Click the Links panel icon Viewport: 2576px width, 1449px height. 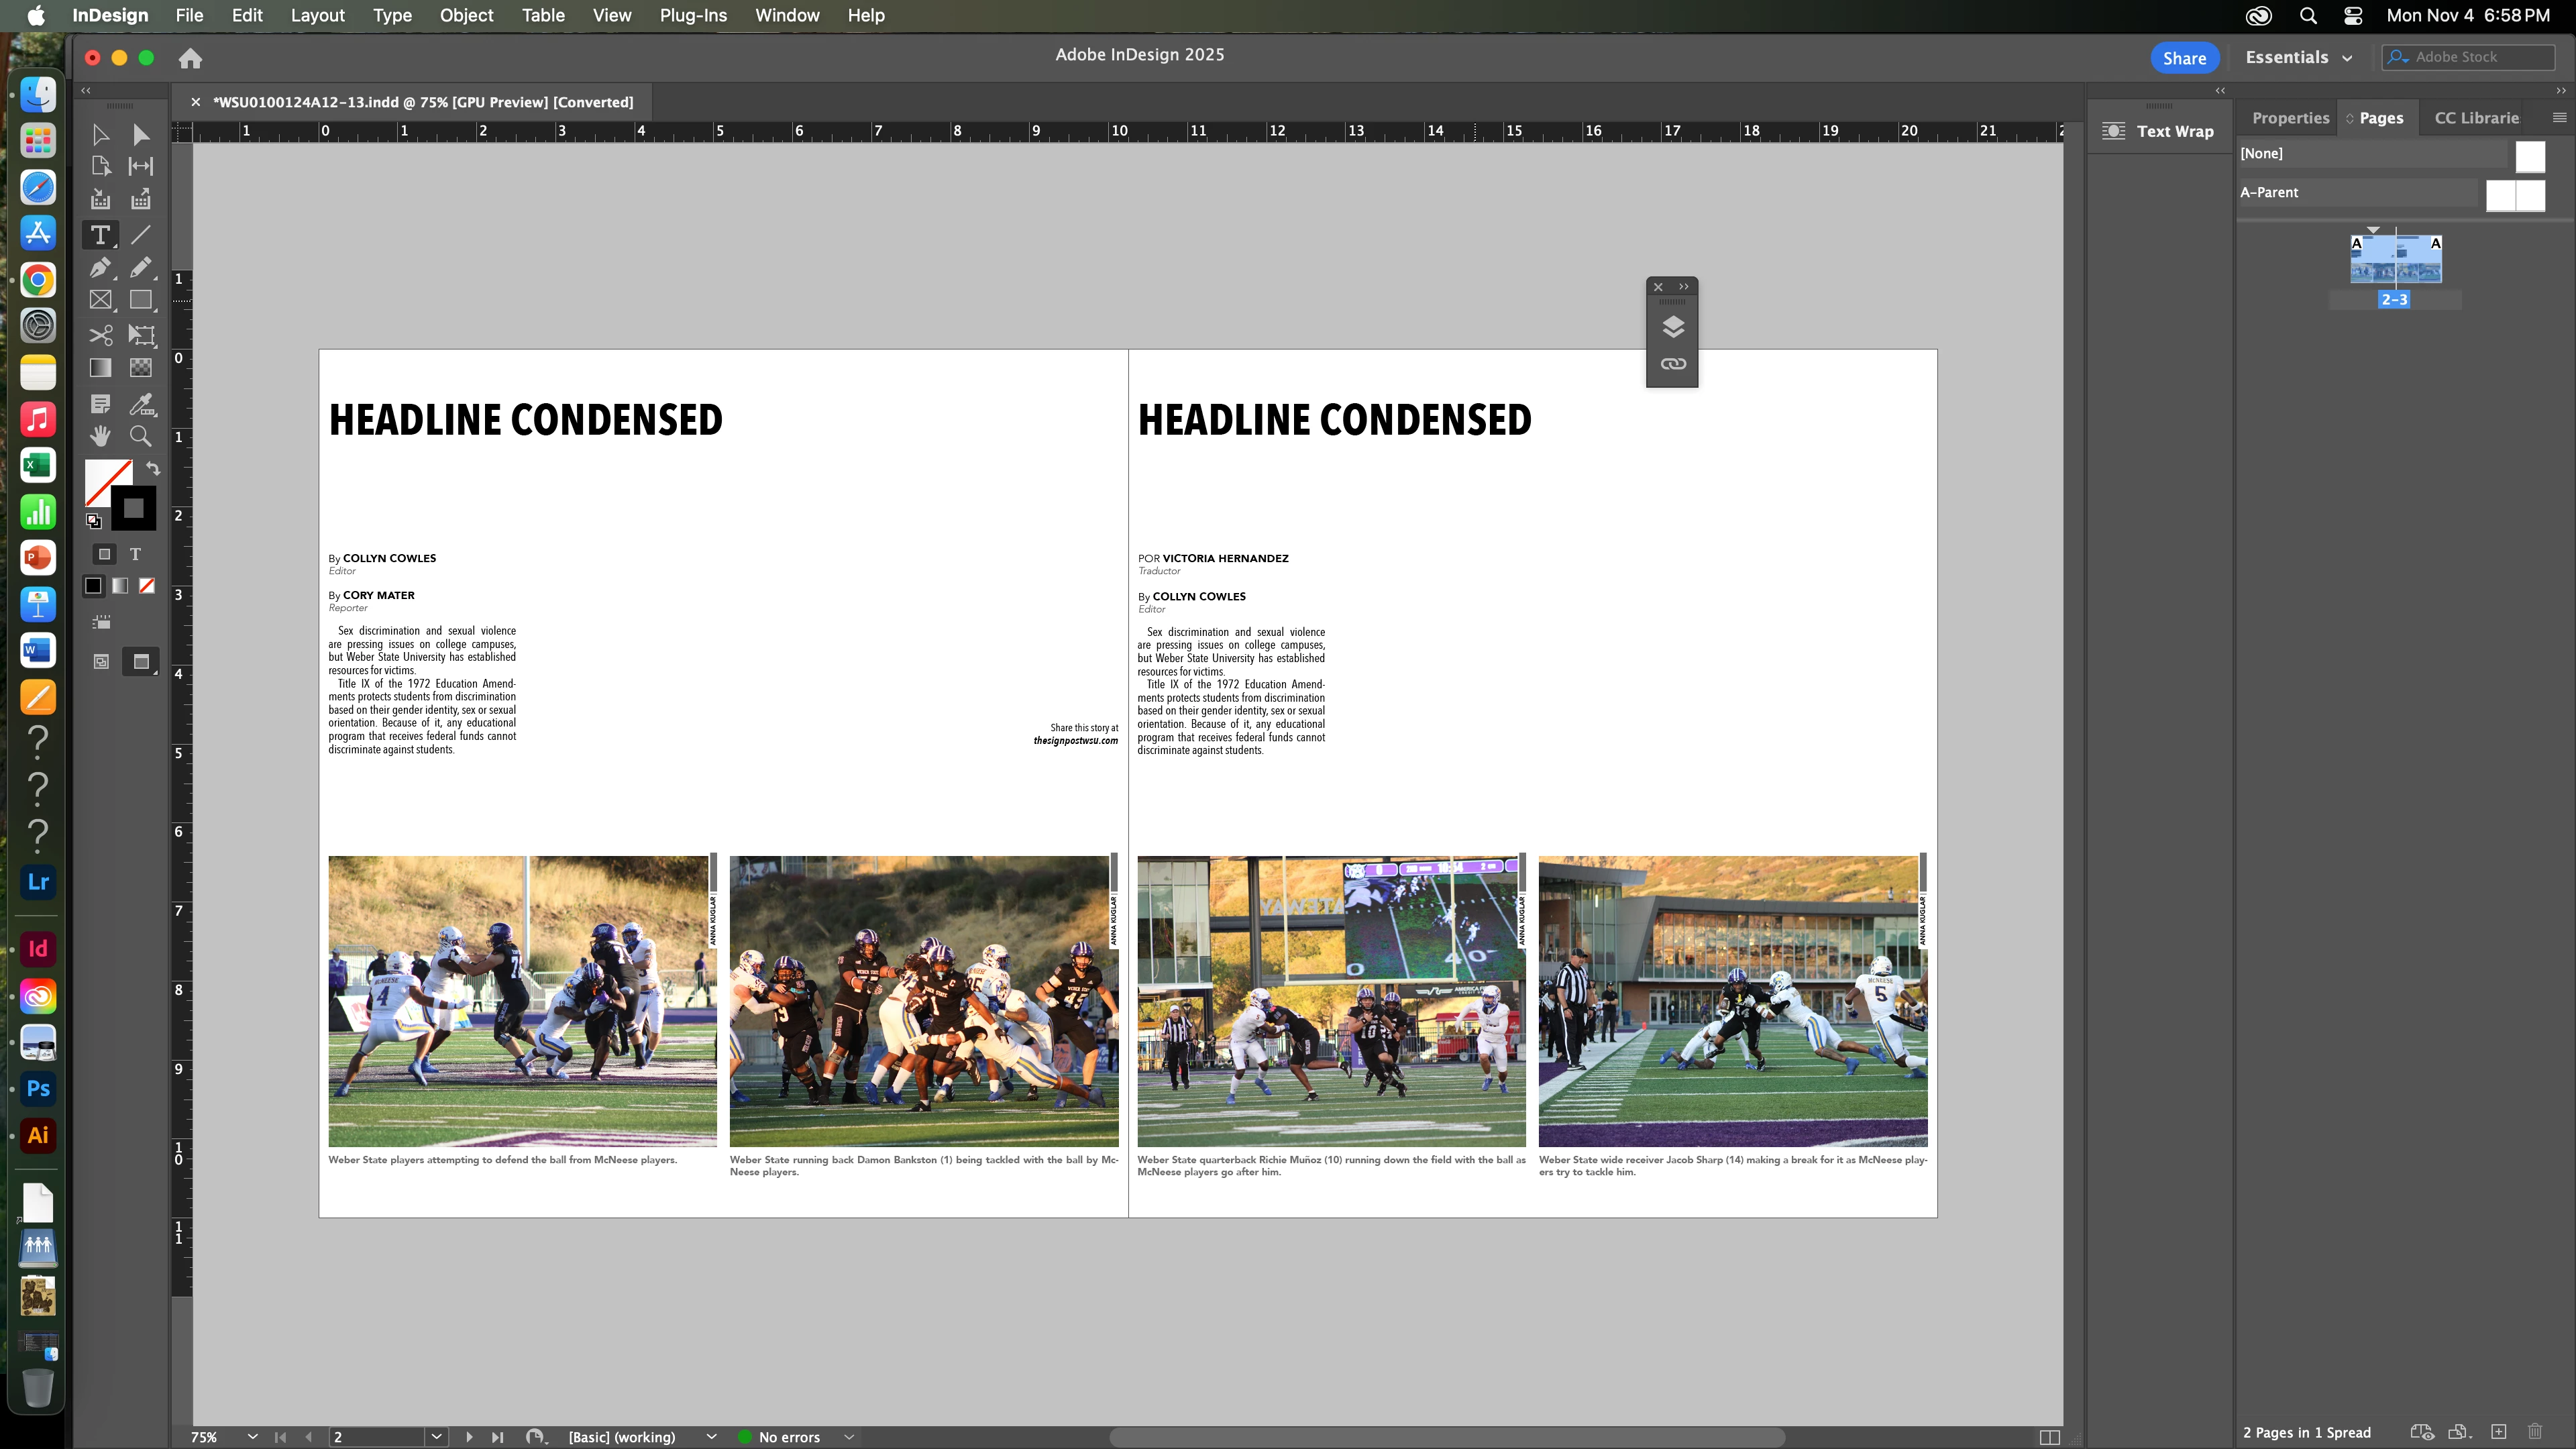point(1673,364)
